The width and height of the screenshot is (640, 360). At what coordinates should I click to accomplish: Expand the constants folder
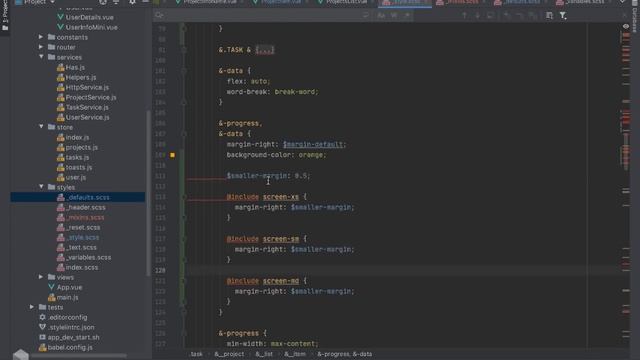click(41, 37)
